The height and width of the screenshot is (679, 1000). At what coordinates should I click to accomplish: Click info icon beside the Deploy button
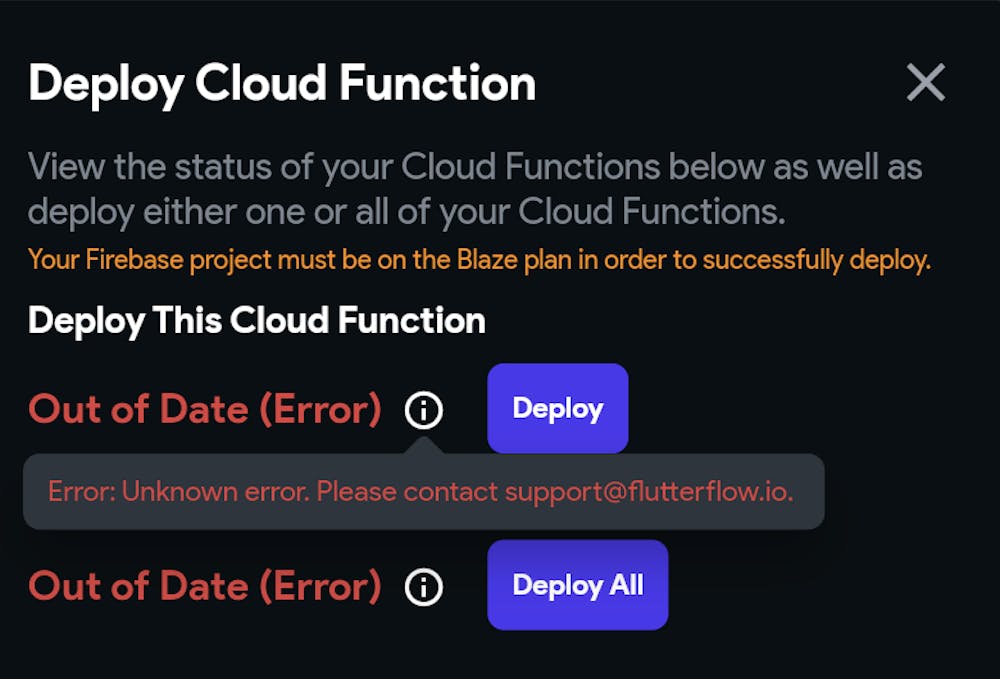click(x=424, y=409)
